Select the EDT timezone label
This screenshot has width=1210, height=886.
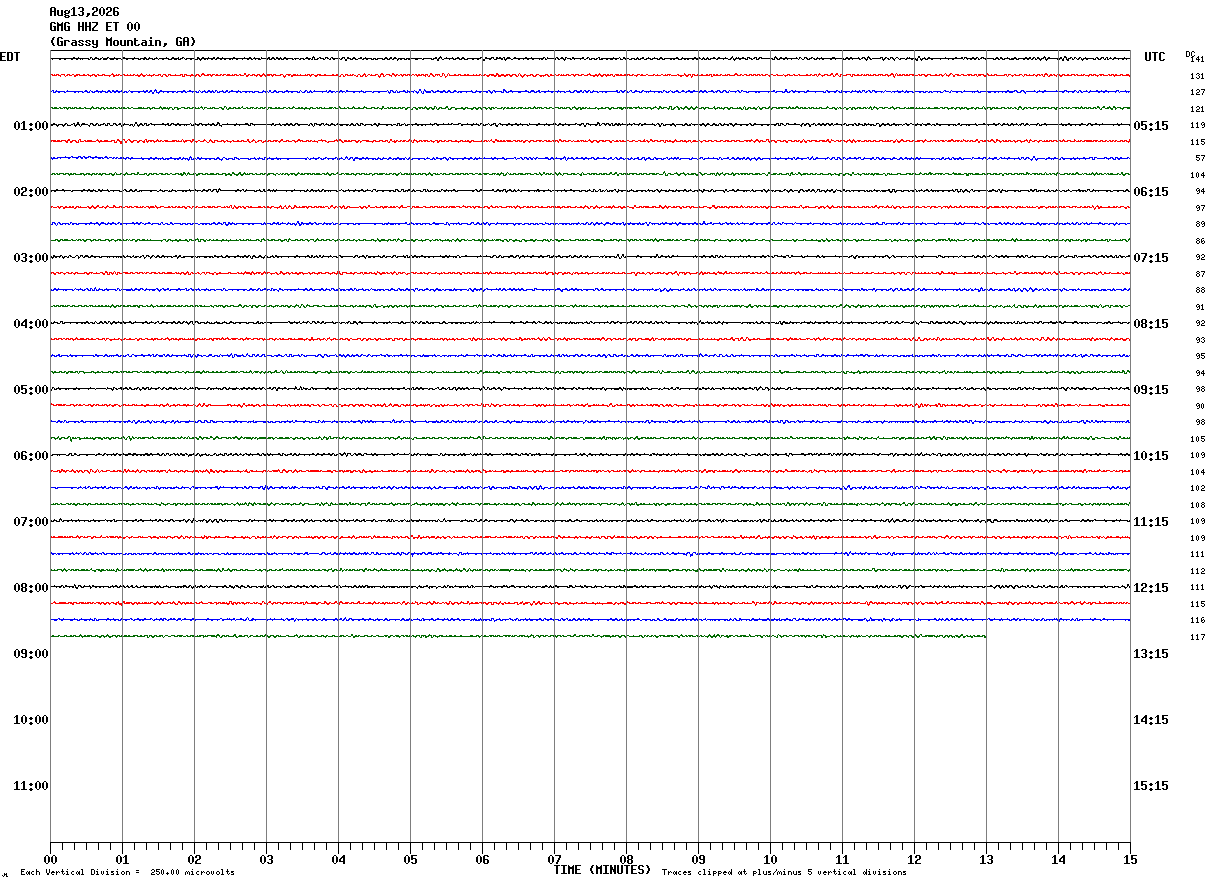tap(10, 57)
